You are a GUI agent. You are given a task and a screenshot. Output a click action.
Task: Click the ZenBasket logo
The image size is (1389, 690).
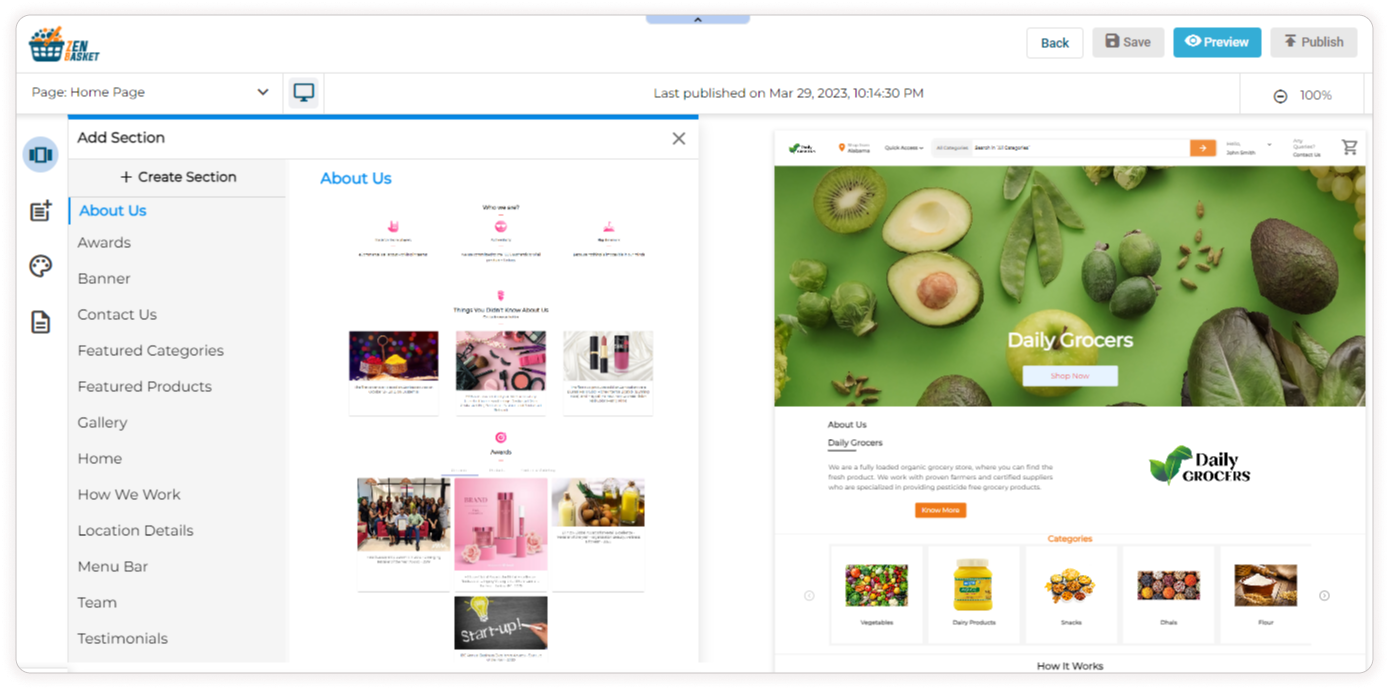64,44
